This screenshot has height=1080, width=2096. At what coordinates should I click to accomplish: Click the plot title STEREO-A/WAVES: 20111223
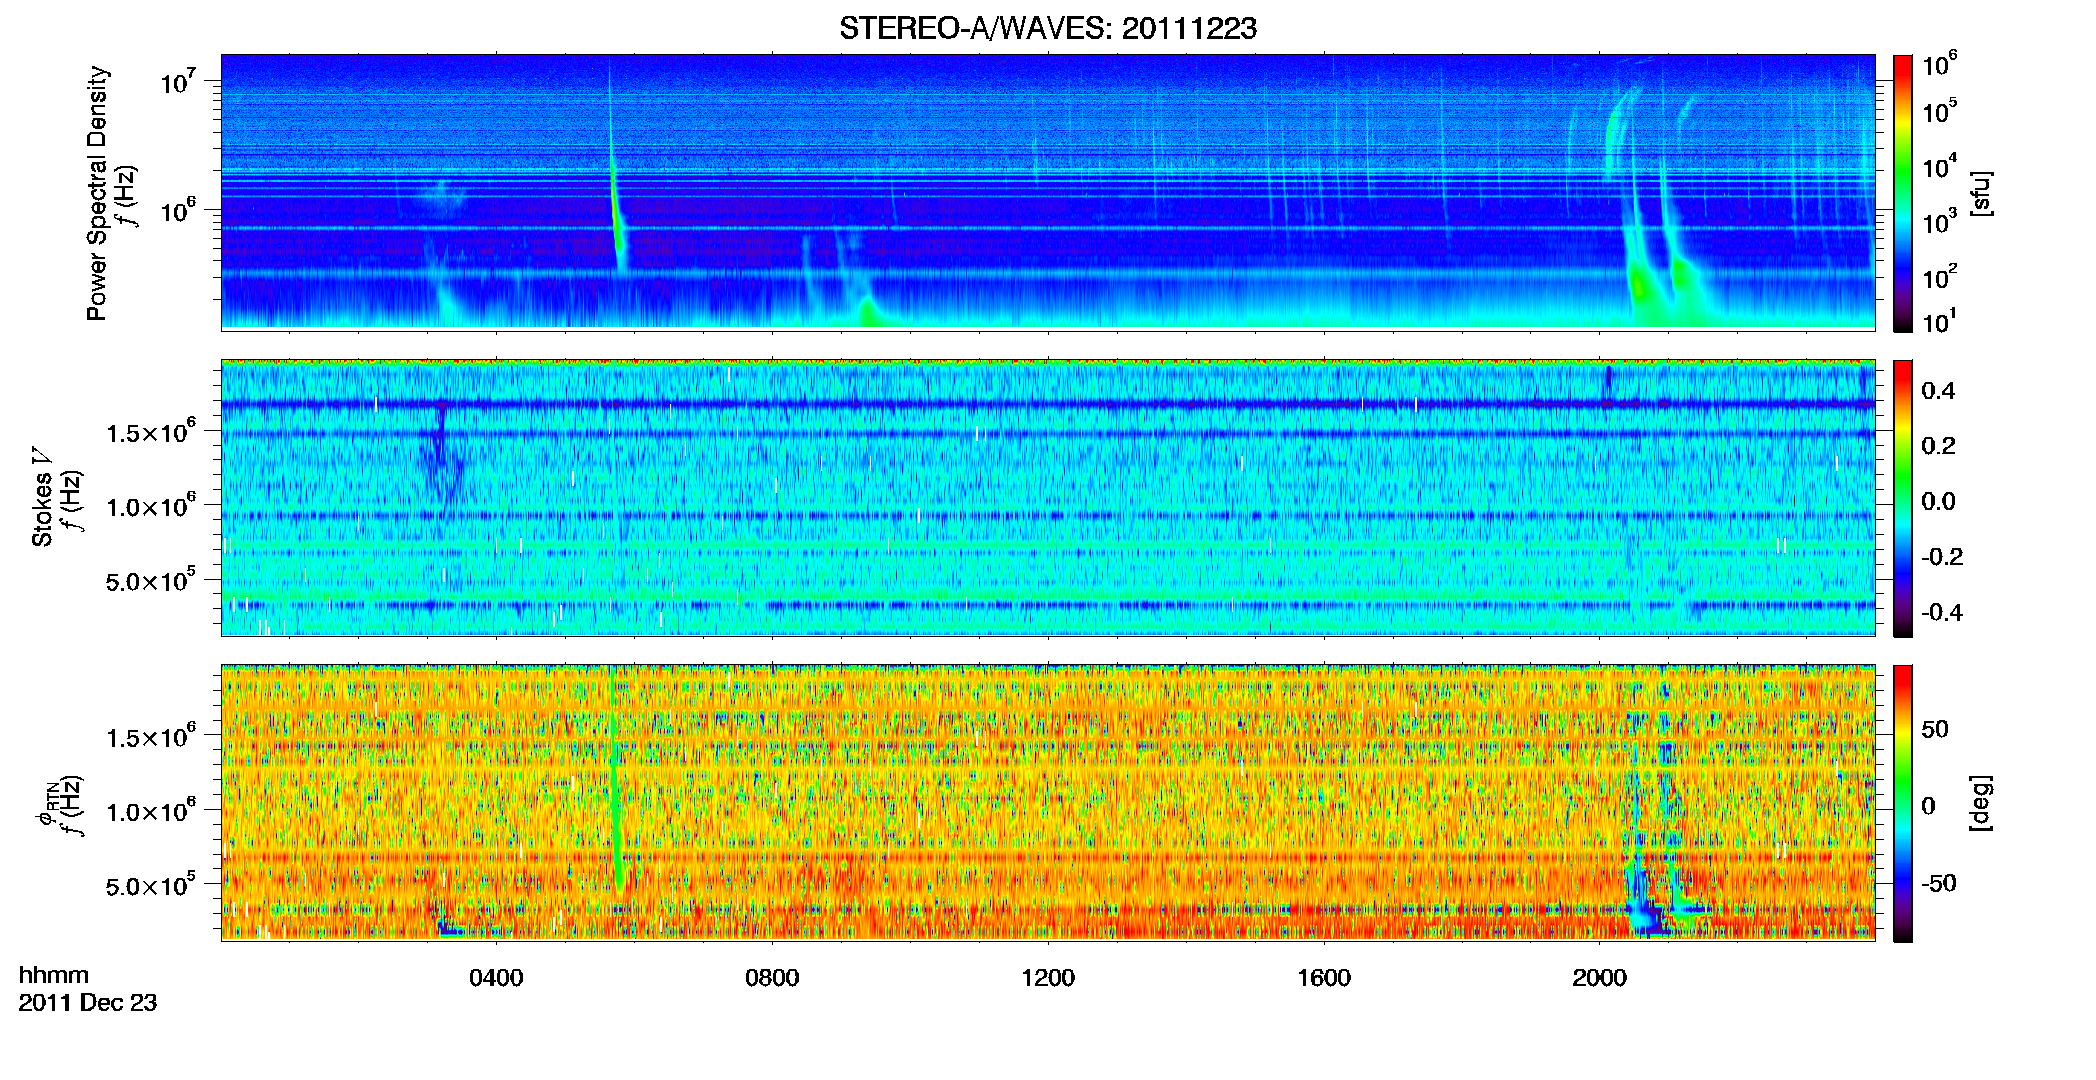click(x=1048, y=29)
